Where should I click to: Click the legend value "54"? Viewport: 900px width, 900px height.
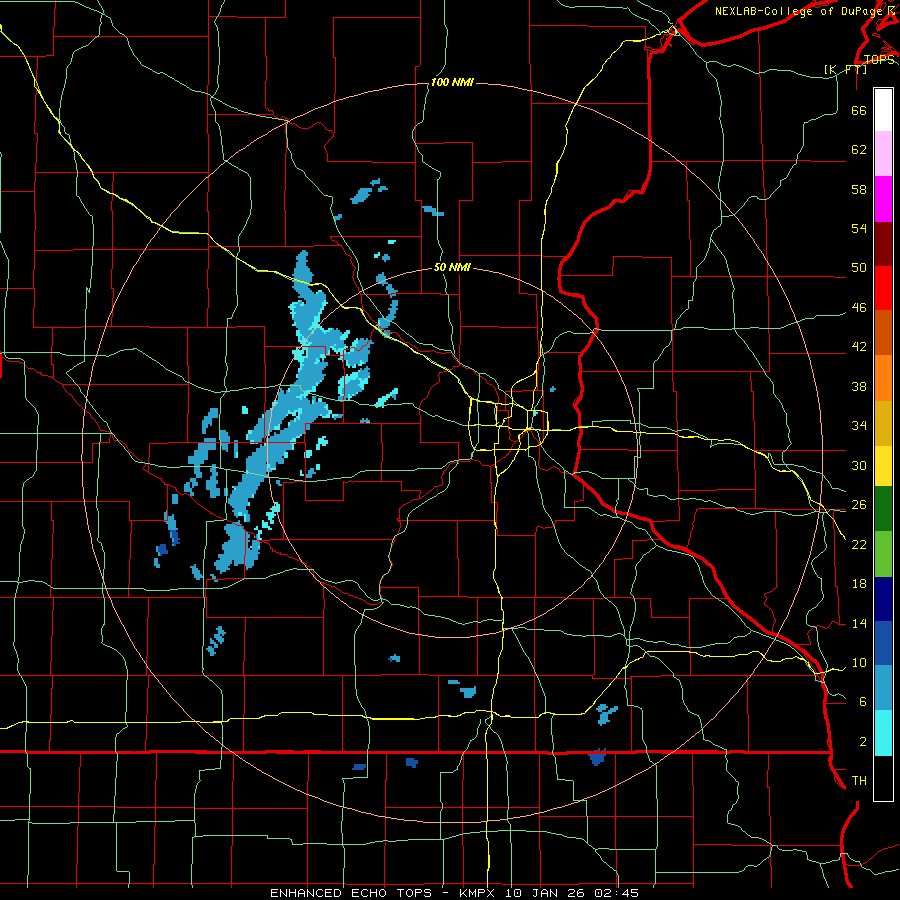point(859,228)
